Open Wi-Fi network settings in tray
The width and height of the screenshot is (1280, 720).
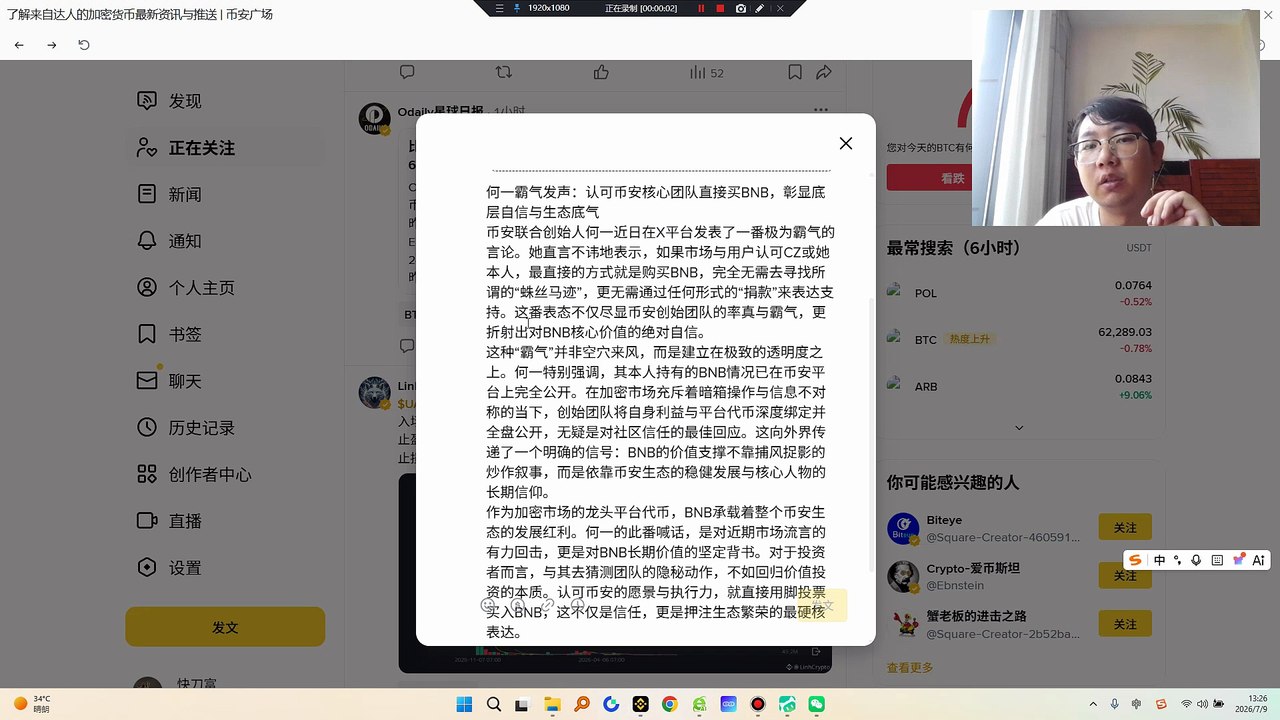click(x=1186, y=704)
